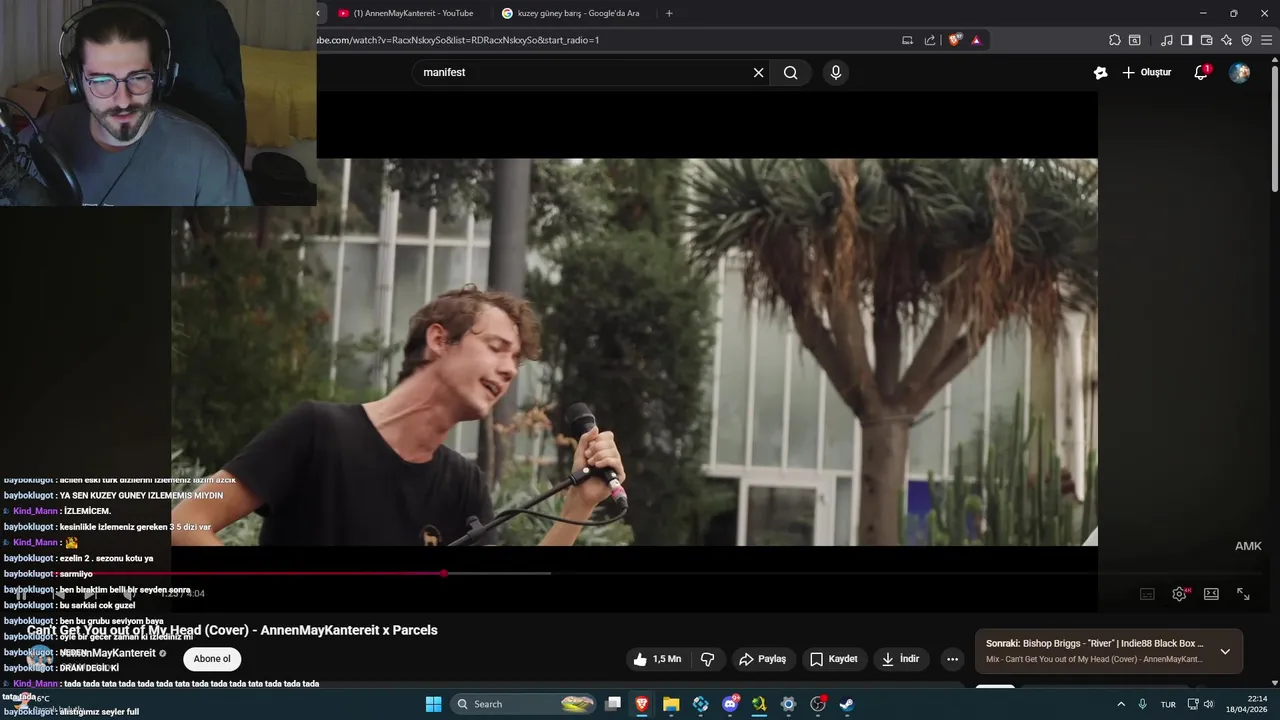
Task: Click the taskbar Search box
Action: 525,704
